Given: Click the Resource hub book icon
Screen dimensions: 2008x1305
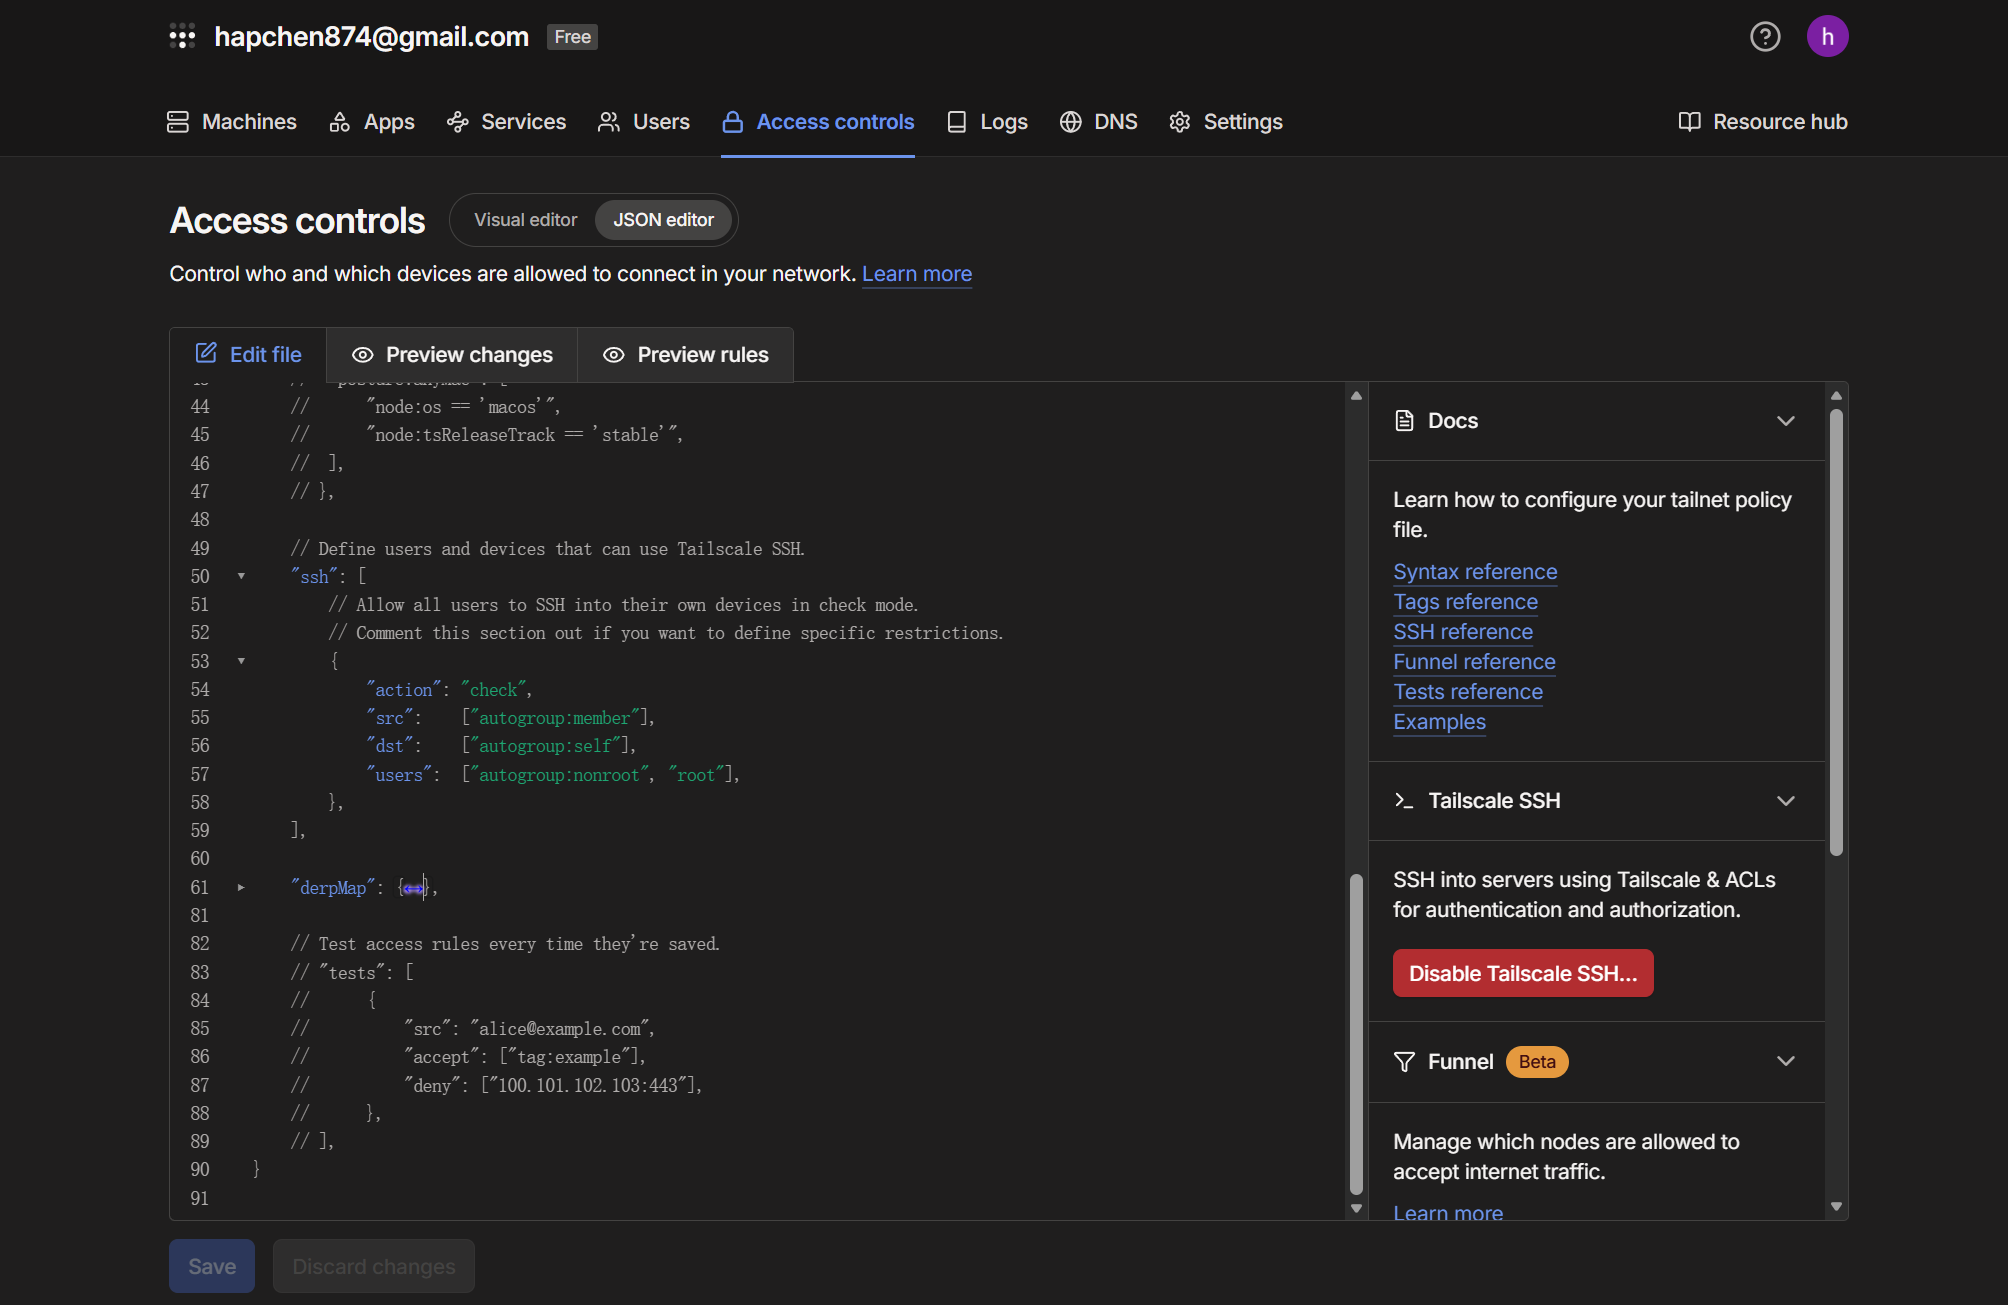Looking at the screenshot, I should 1689,122.
